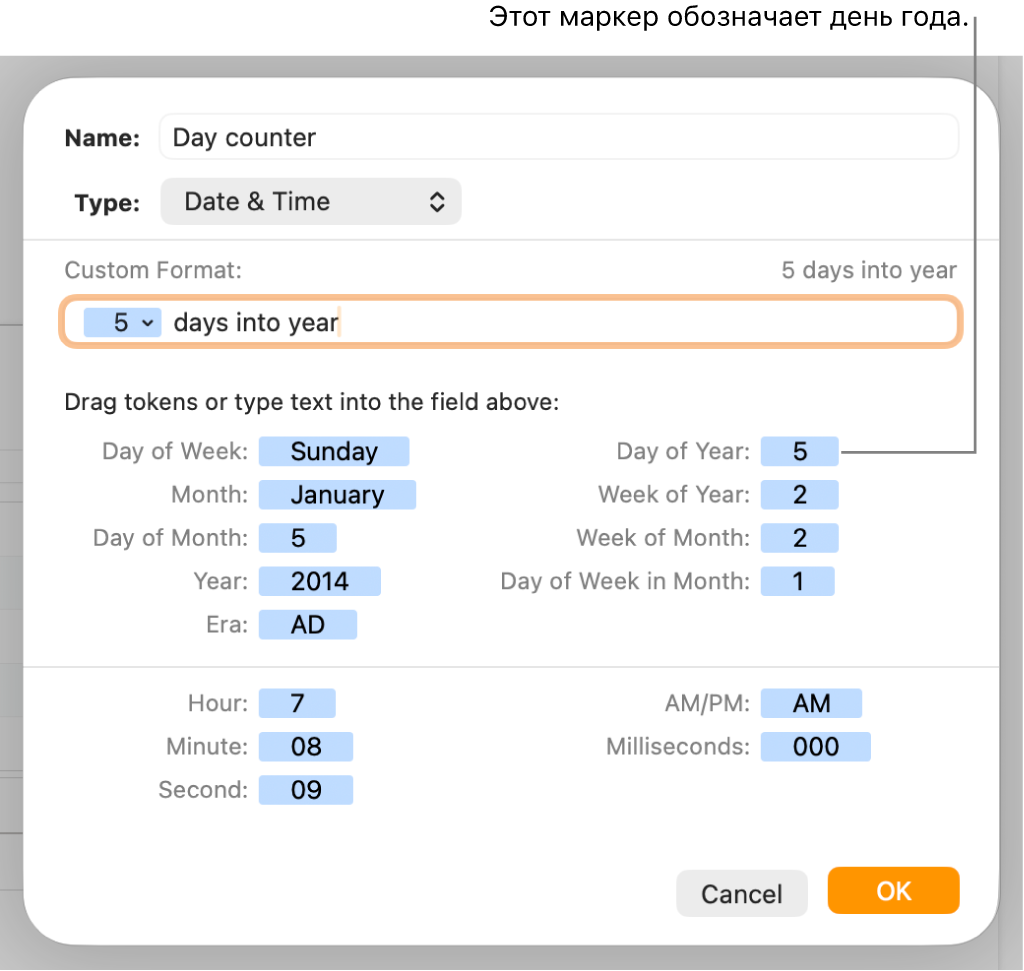This screenshot has height=971, width=1024.
Task: Click the Day of Week in Month token
Action: (797, 581)
